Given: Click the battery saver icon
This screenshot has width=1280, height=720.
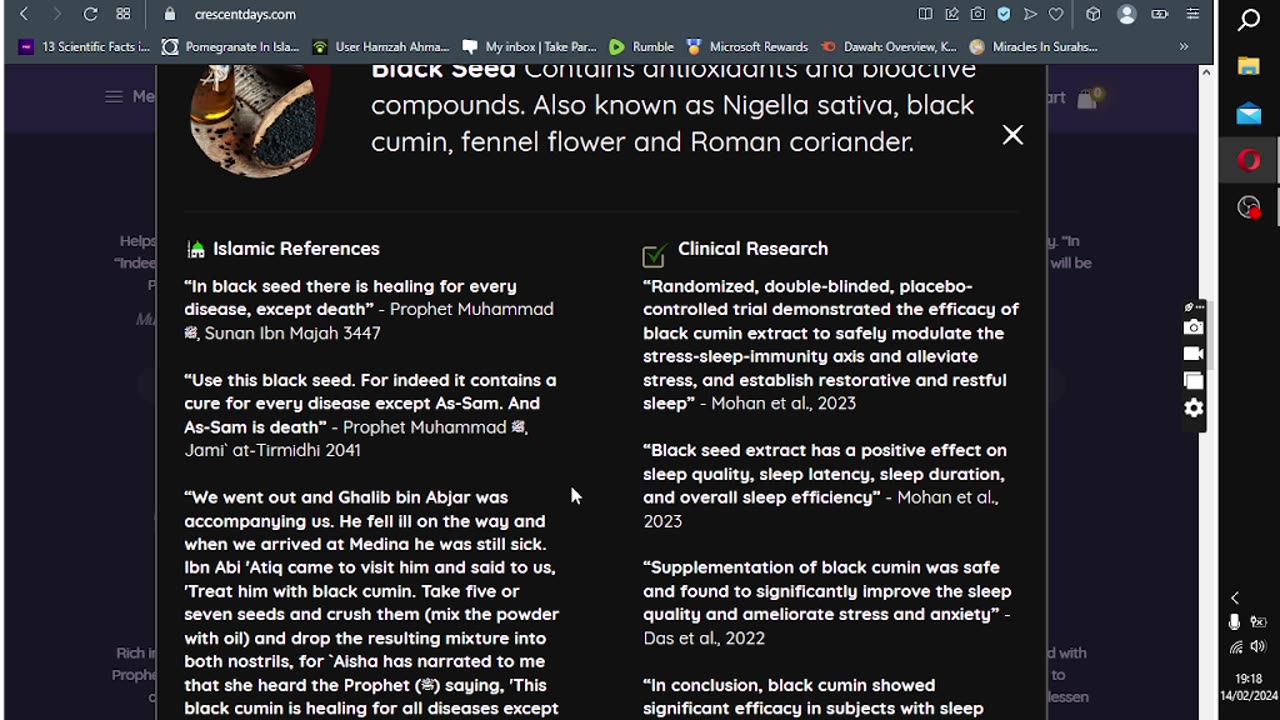Looking at the screenshot, I should [x=1160, y=14].
